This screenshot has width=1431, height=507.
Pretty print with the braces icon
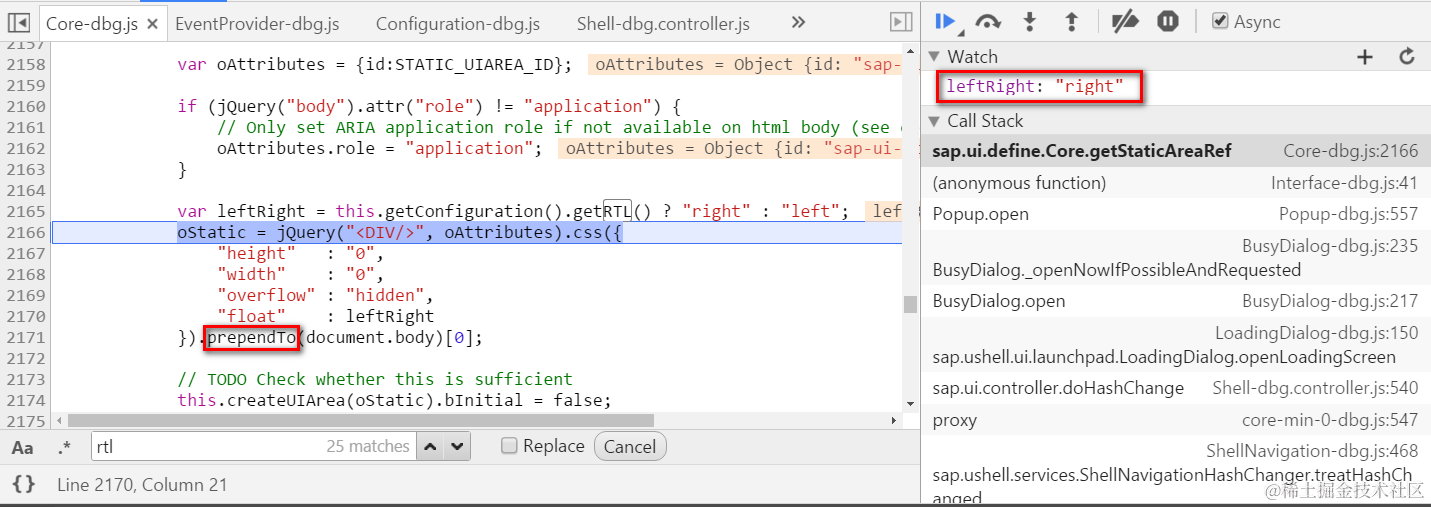[24, 485]
